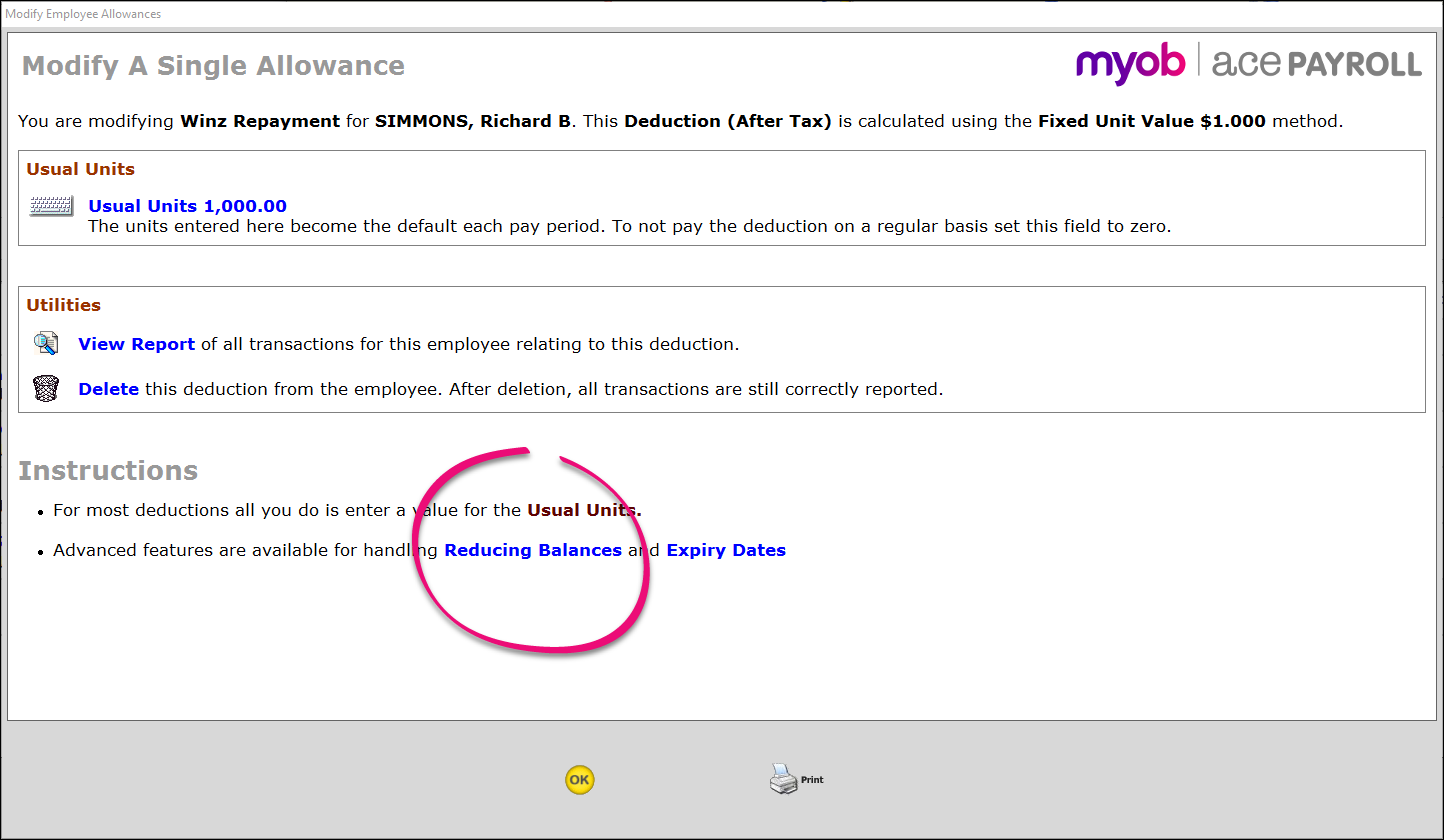The width and height of the screenshot is (1444, 840).
Task: Click the employee name SIMMONS, Richard B
Action: click(473, 121)
